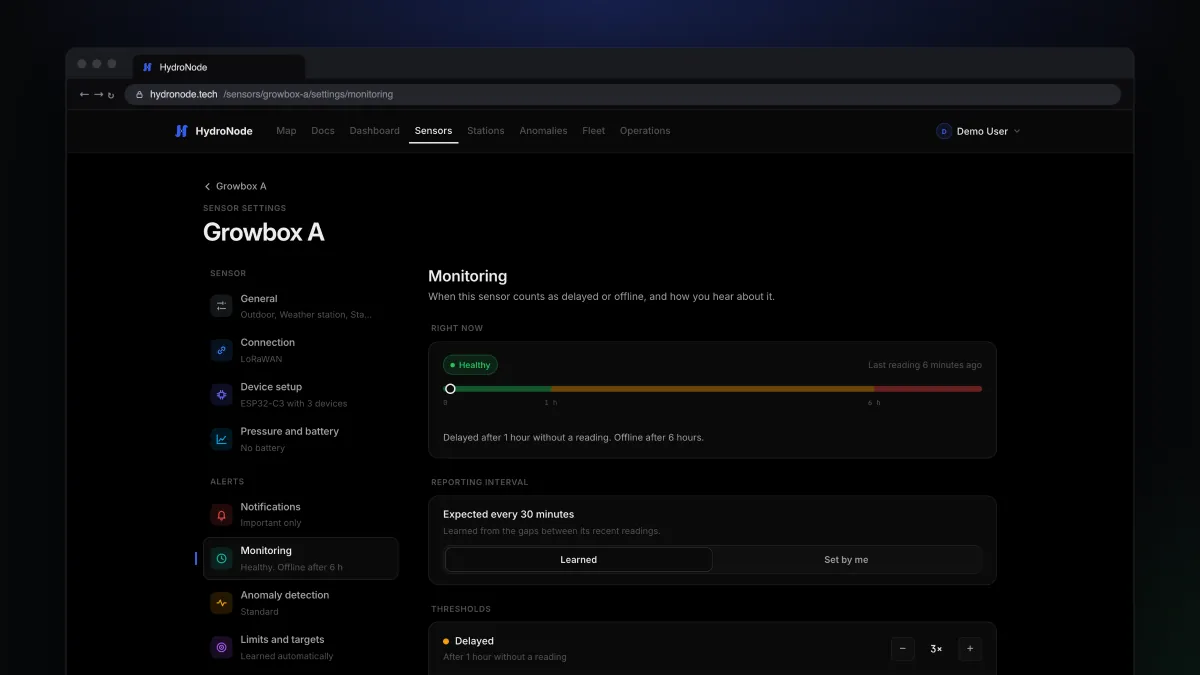1200x675 pixels.
Task: Click the white marker on the status timeline
Action: [x=450, y=389]
